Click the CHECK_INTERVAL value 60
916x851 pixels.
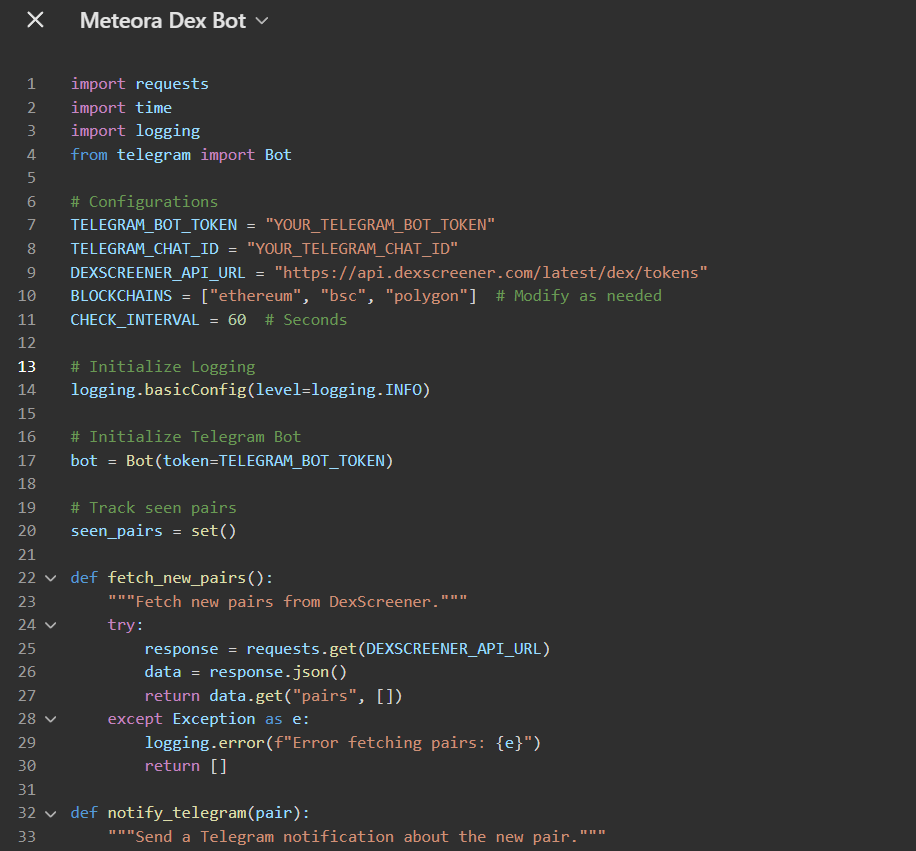pyautogui.click(x=237, y=319)
